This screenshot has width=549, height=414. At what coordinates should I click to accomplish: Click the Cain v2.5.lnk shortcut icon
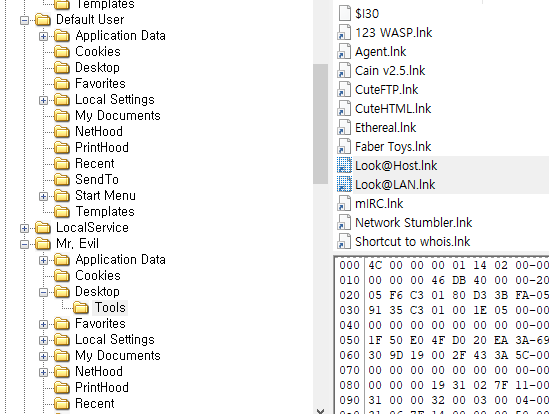344,70
